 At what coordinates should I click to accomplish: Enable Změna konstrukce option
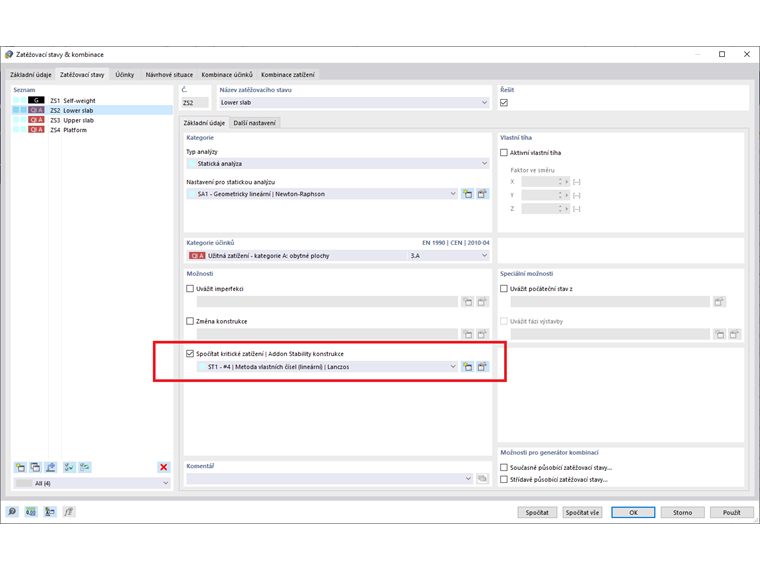click(x=190, y=321)
